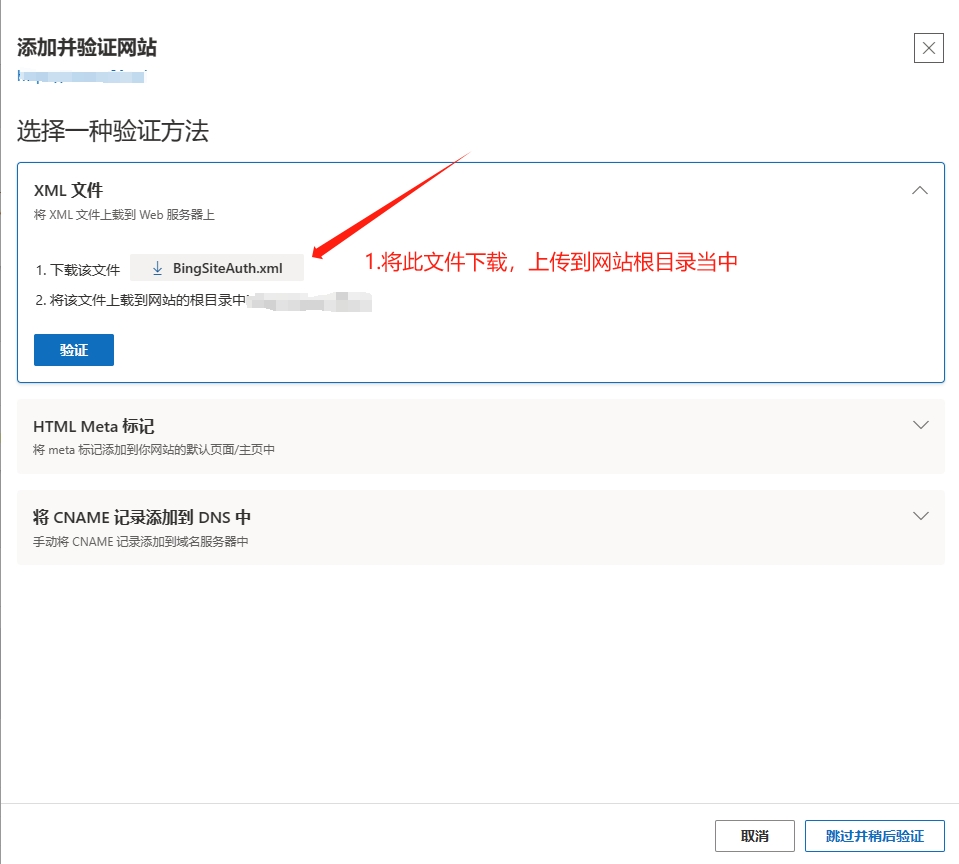Viewport: 959px width, 864px height.
Task: Expand the HTML Meta 标记 chevron
Action: [x=920, y=425]
